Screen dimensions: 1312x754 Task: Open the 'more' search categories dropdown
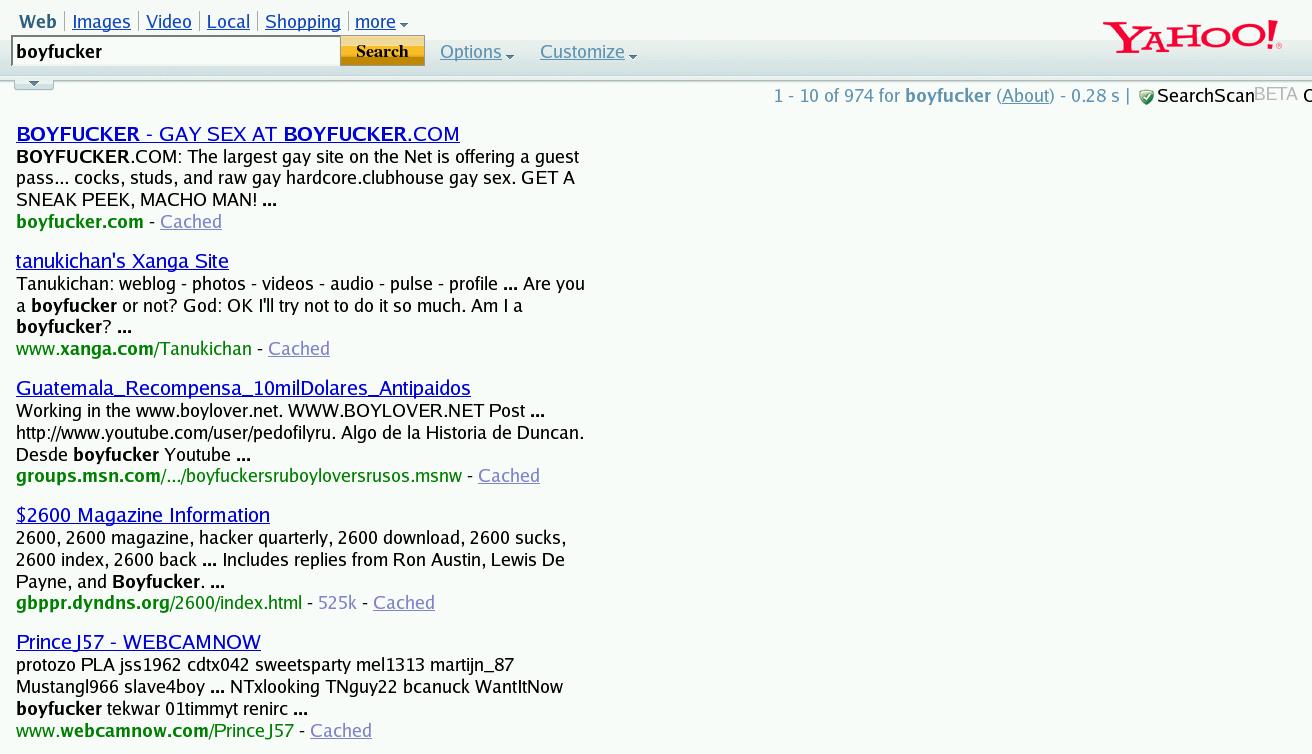click(381, 22)
